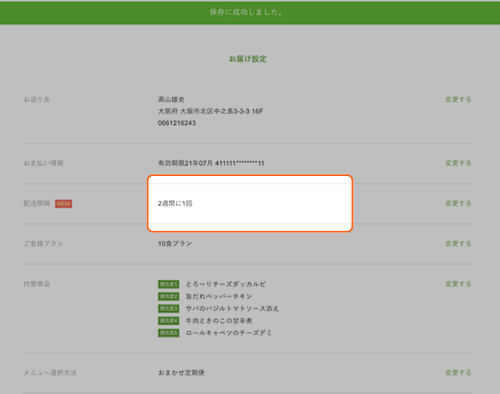Click 変更する link for お支払い情報

click(x=458, y=163)
